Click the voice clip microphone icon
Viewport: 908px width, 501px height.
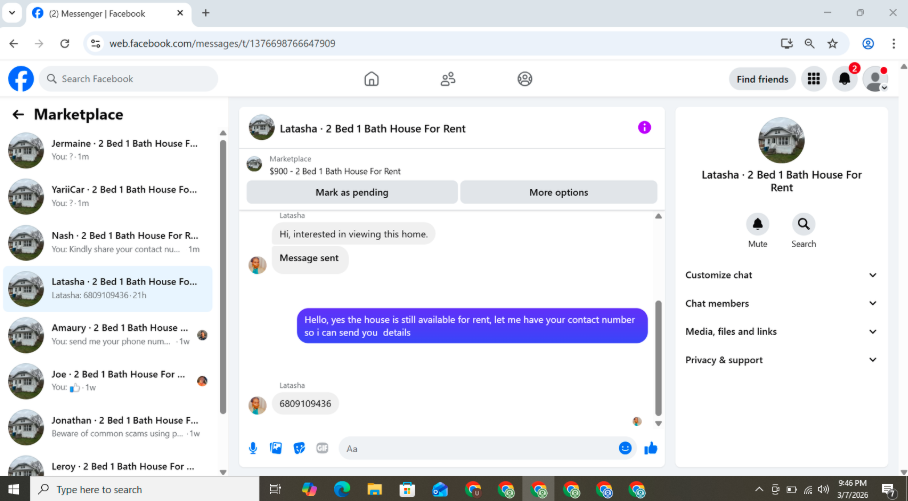(253, 448)
